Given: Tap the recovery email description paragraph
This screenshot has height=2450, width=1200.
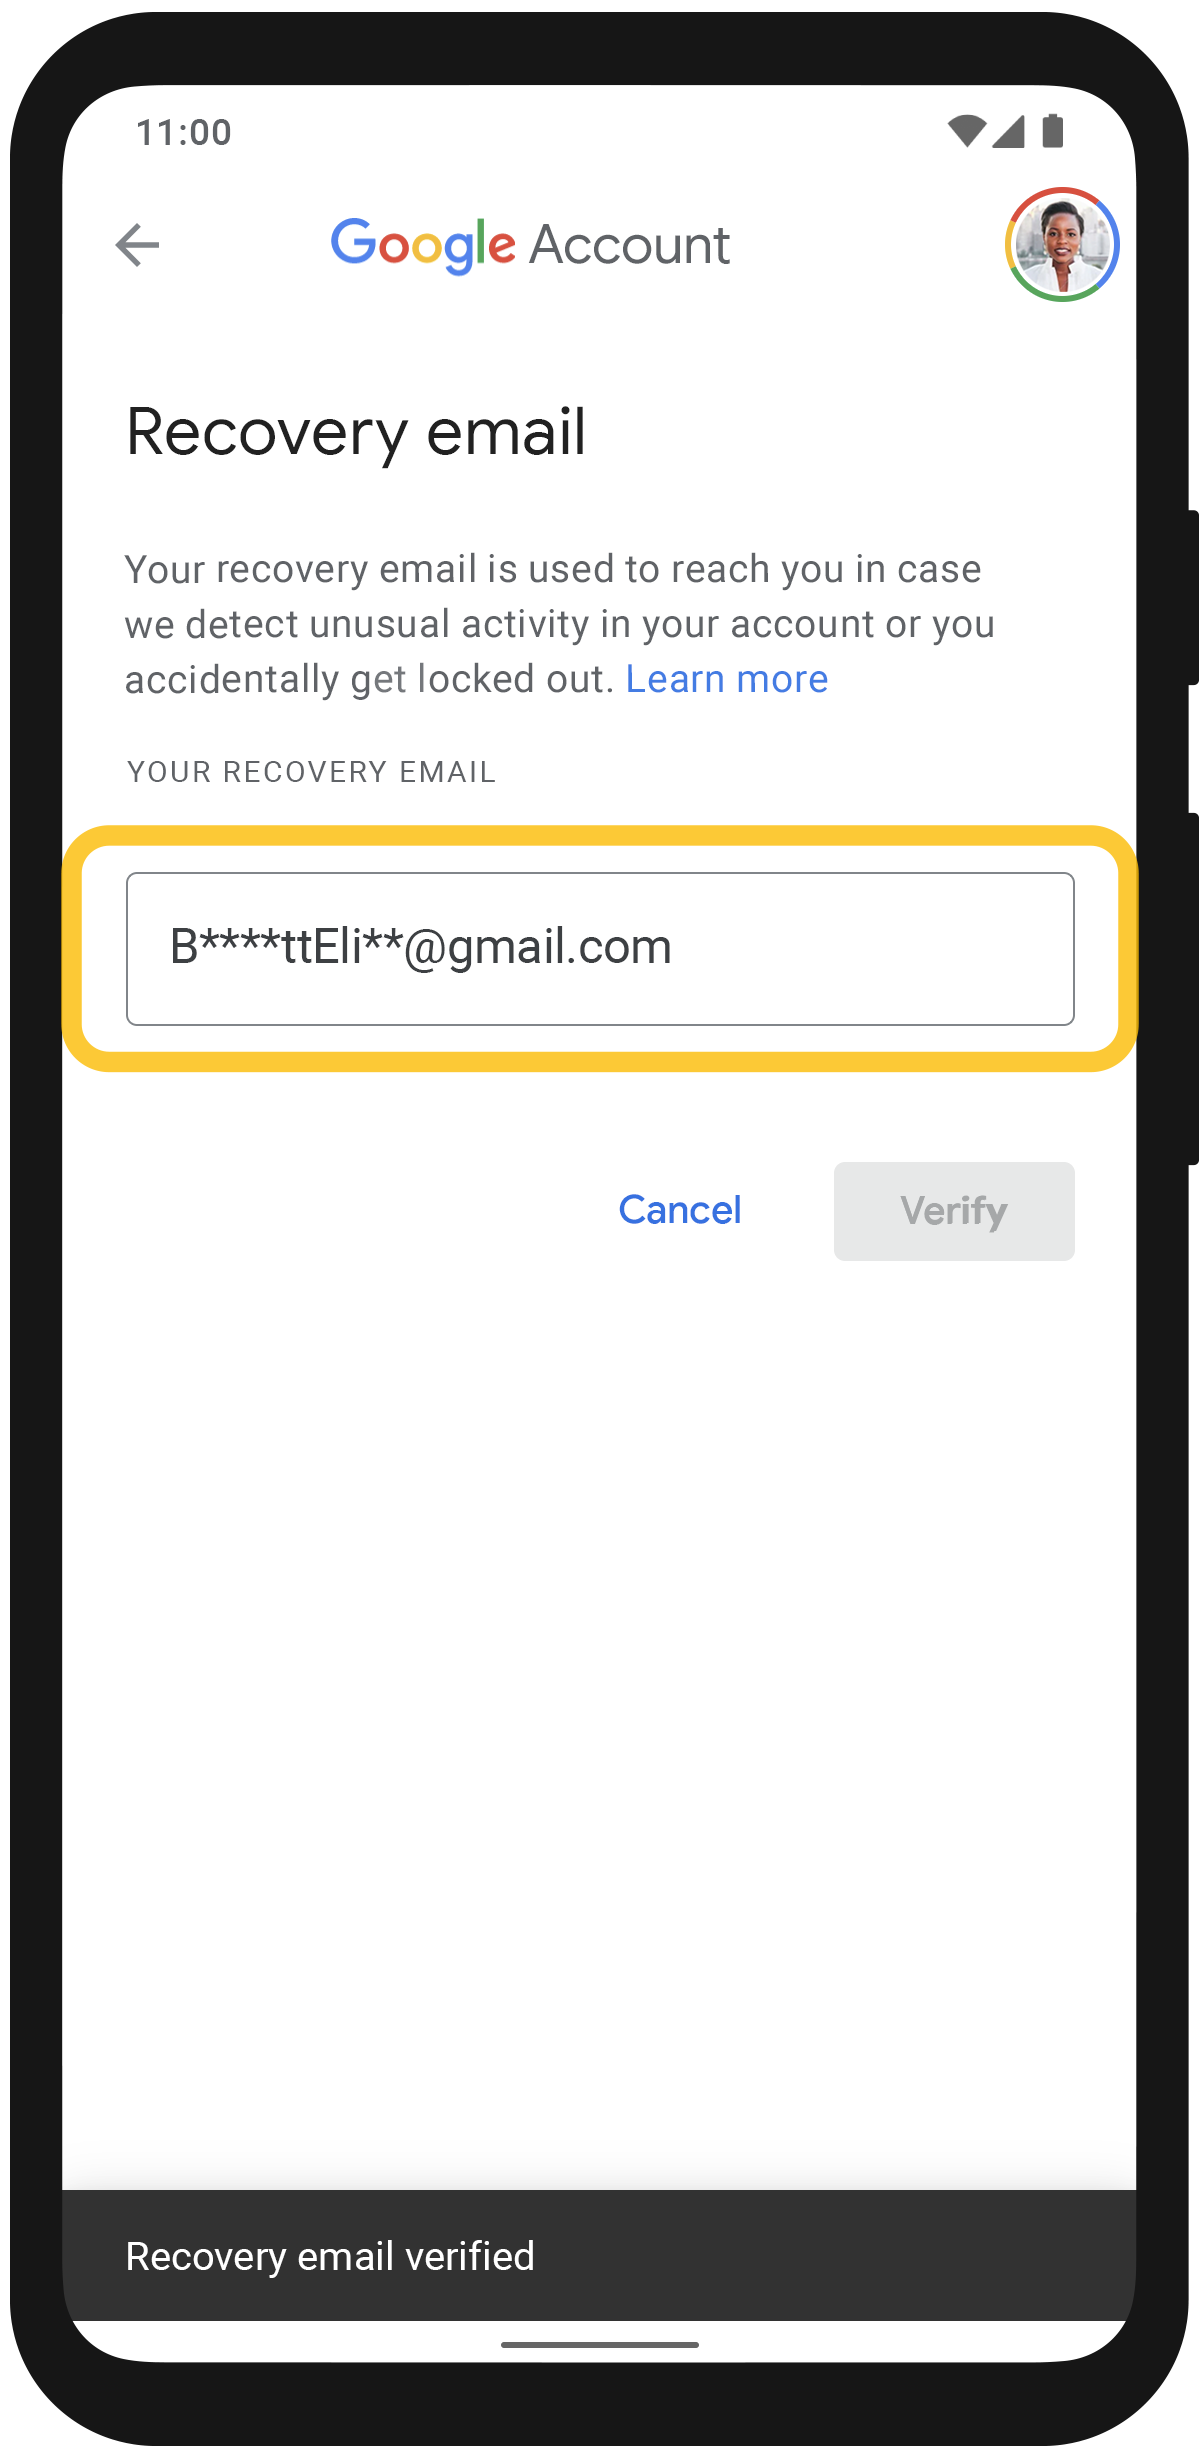Looking at the screenshot, I should (x=560, y=624).
